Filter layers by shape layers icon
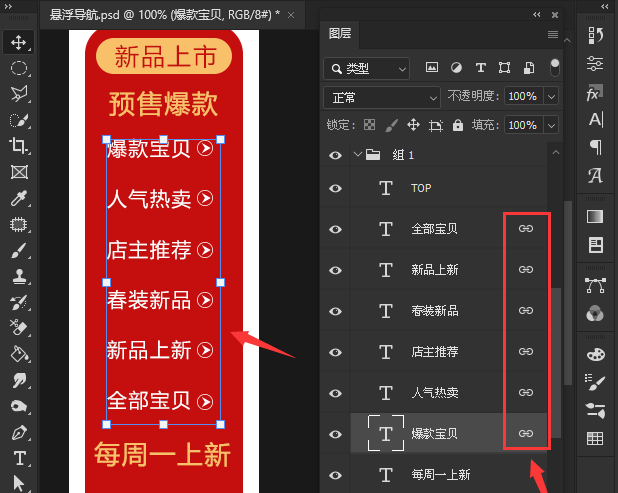 504,68
